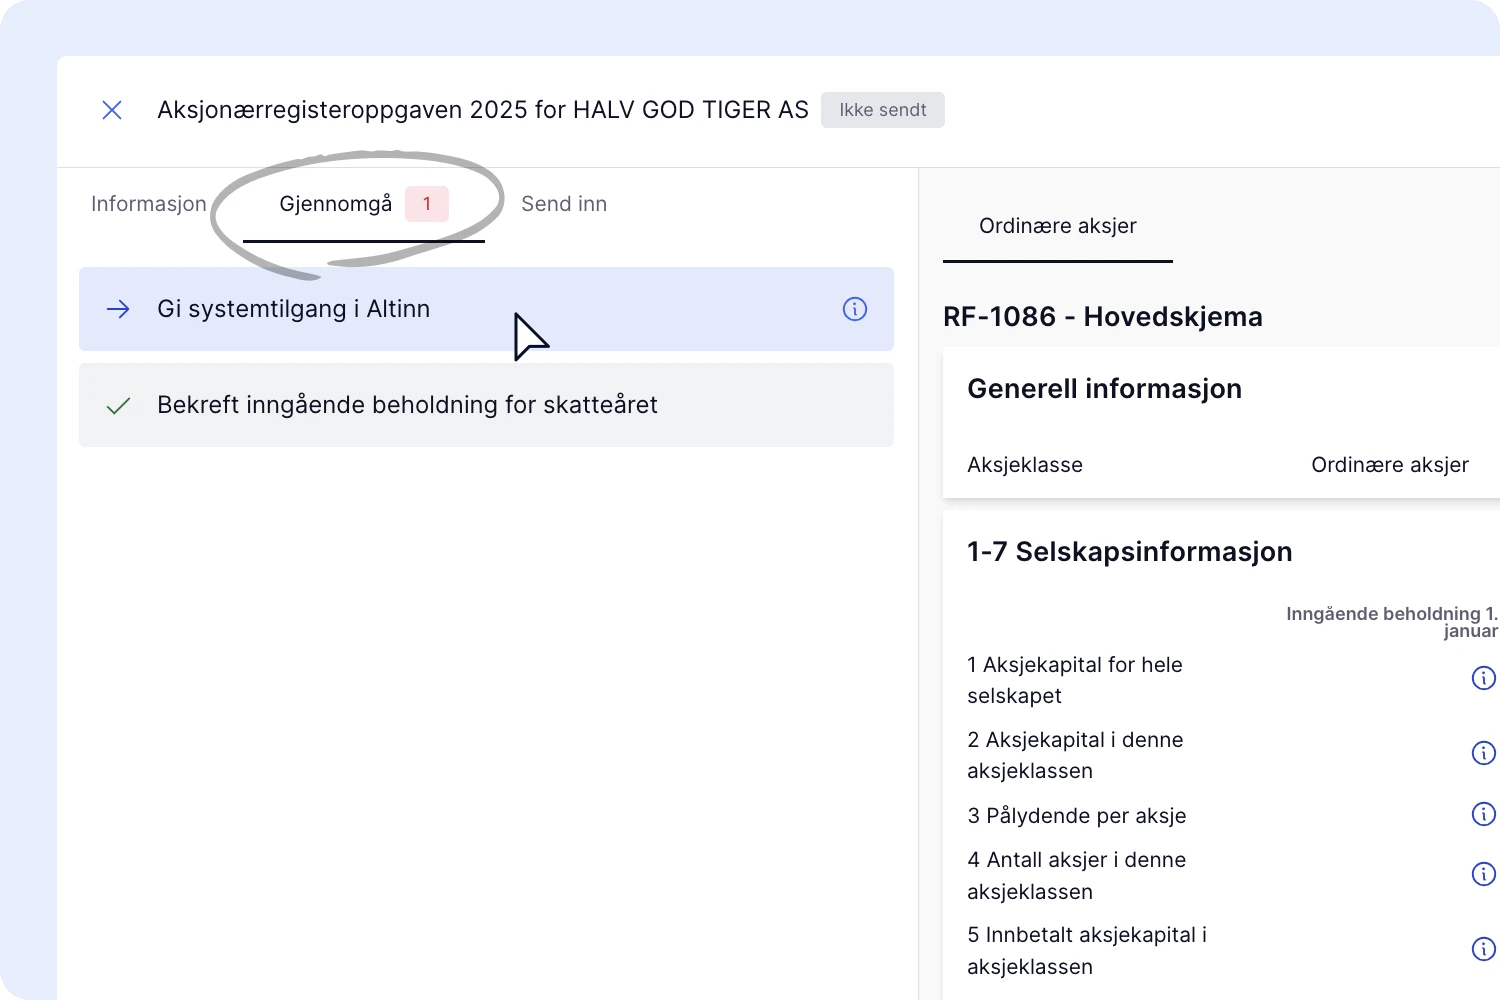Go to the Send inn tab
This screenshot has height=1000, width=1500.
(564, 204)
